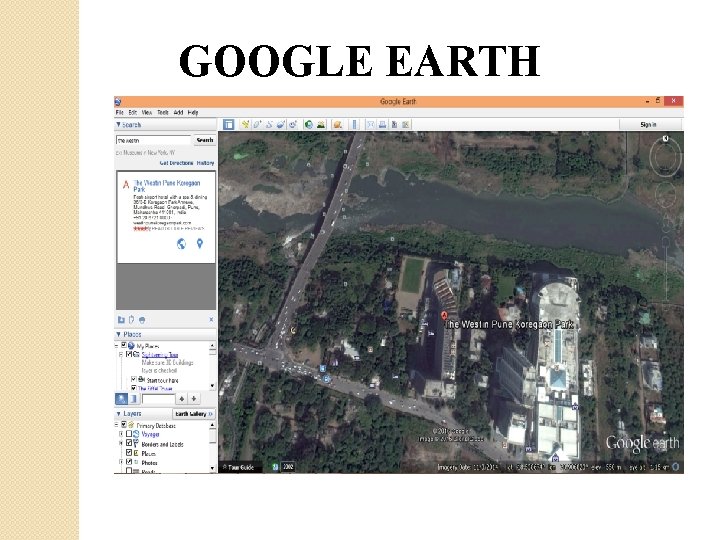Show historical imagery clock icon

pos(309,124)
